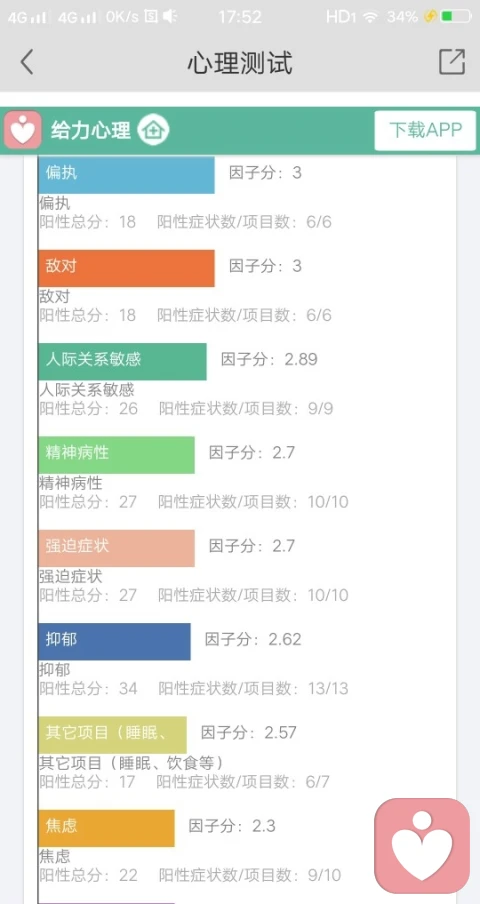Select the amber 焦虑 bar
This screenshot has width=480, height=904.
[106, 828]
